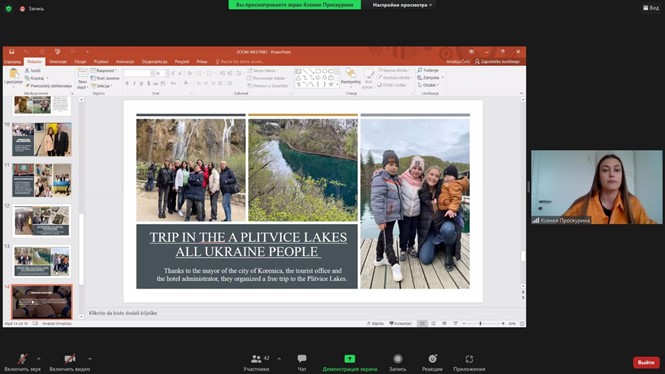Open Zamjena replace dropdown

tap(430, 78)
